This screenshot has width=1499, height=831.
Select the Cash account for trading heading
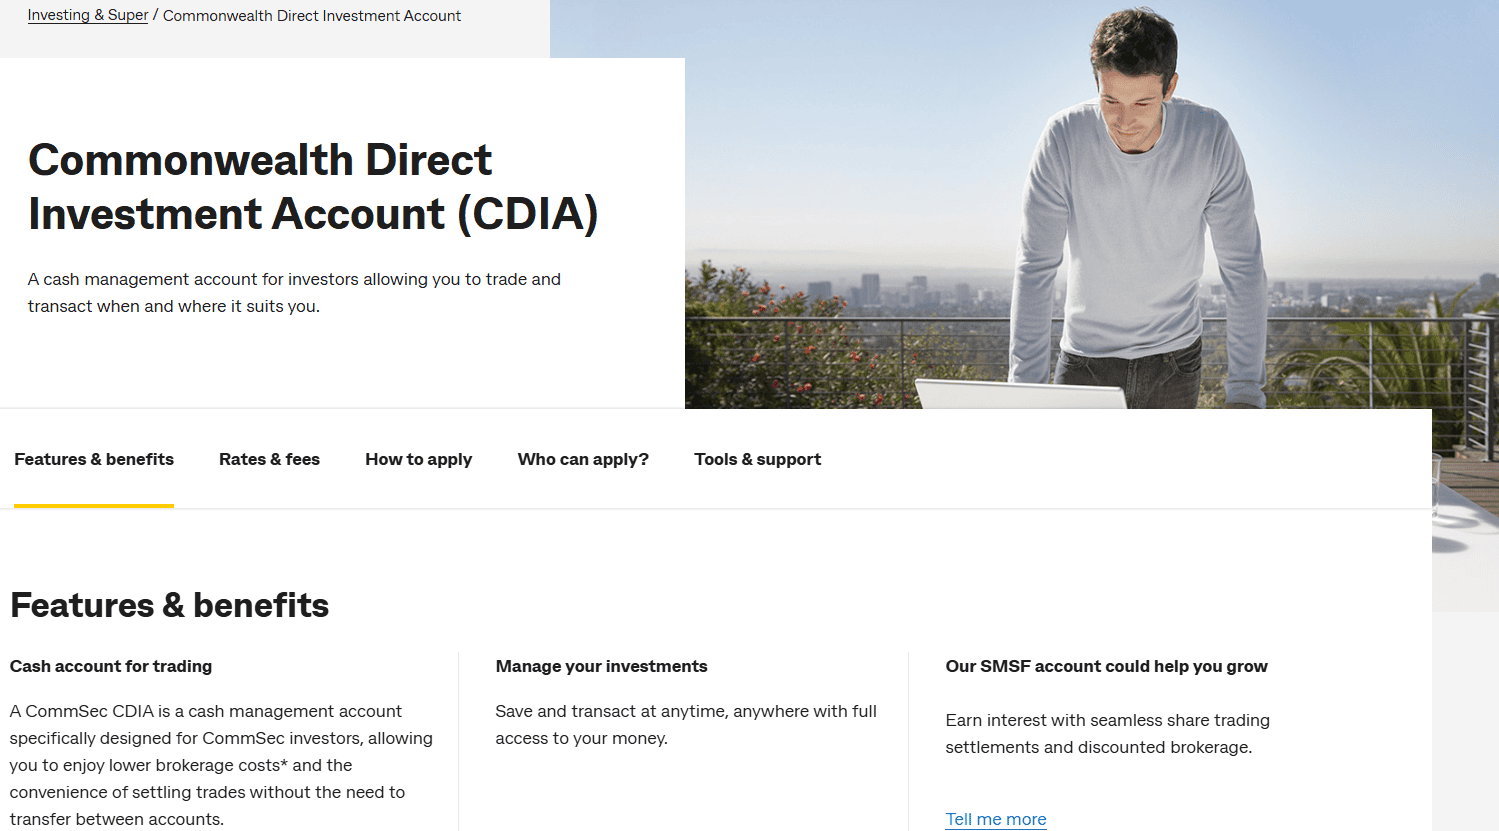[x=110, y=666]
